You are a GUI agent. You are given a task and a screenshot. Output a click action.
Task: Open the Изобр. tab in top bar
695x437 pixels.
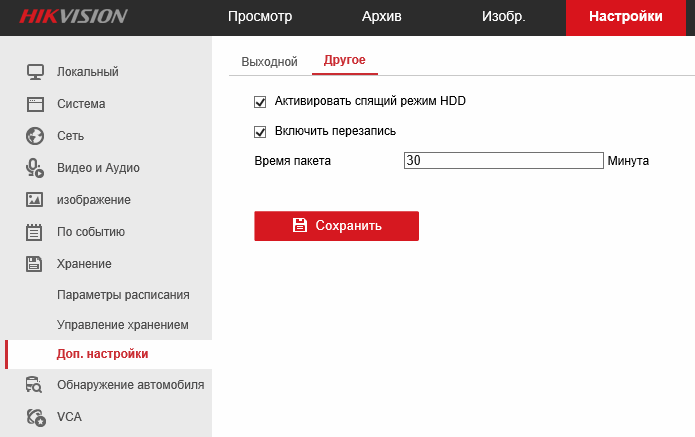504,16
